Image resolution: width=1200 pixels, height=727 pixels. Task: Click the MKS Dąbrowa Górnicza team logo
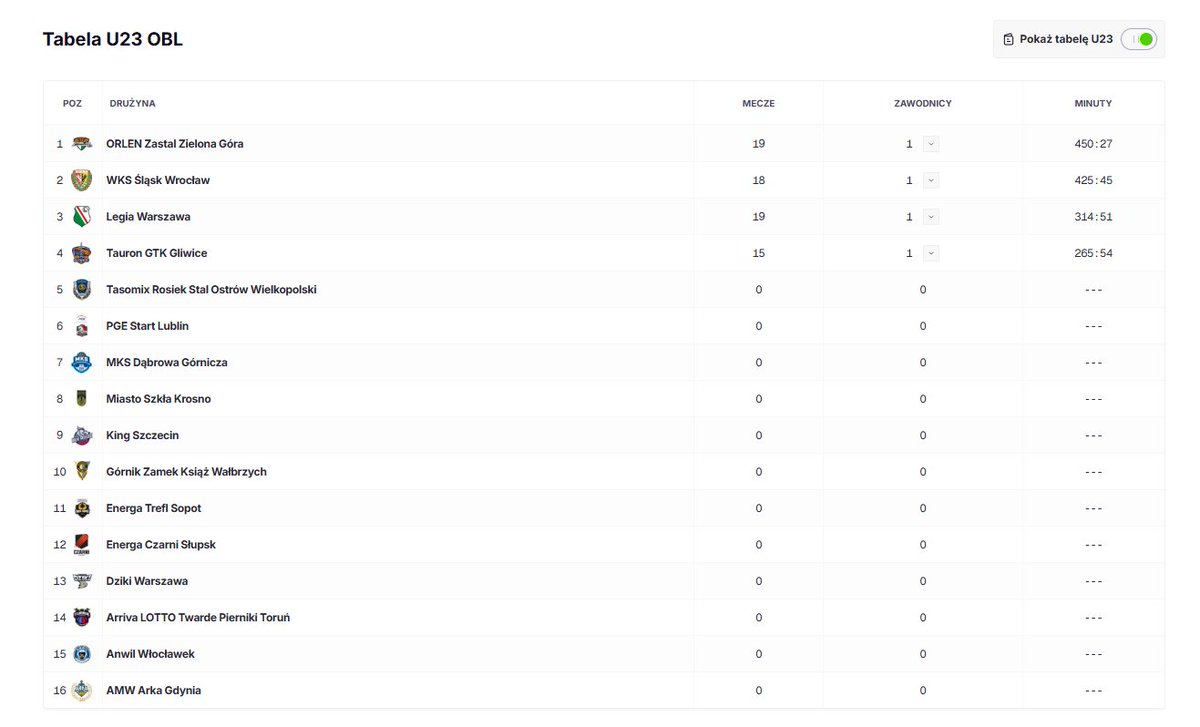pos(82,363)
